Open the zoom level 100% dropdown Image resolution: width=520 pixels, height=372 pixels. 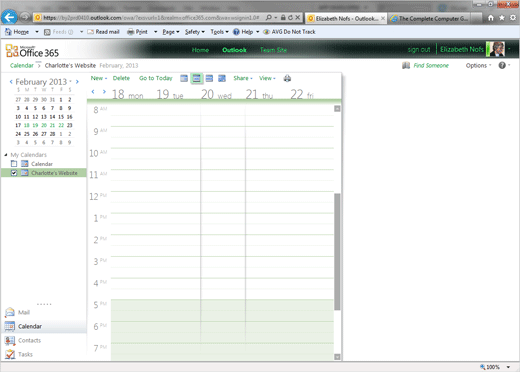(x=508, y=367)
